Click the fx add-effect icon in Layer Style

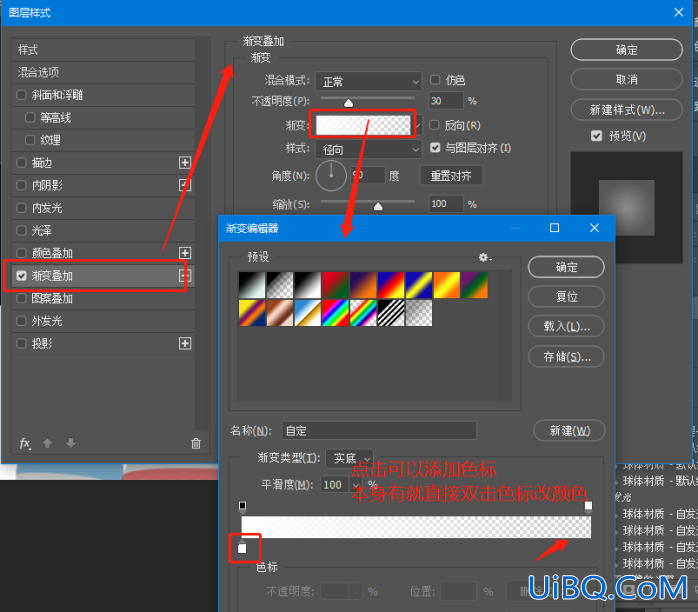click(25, 443)
